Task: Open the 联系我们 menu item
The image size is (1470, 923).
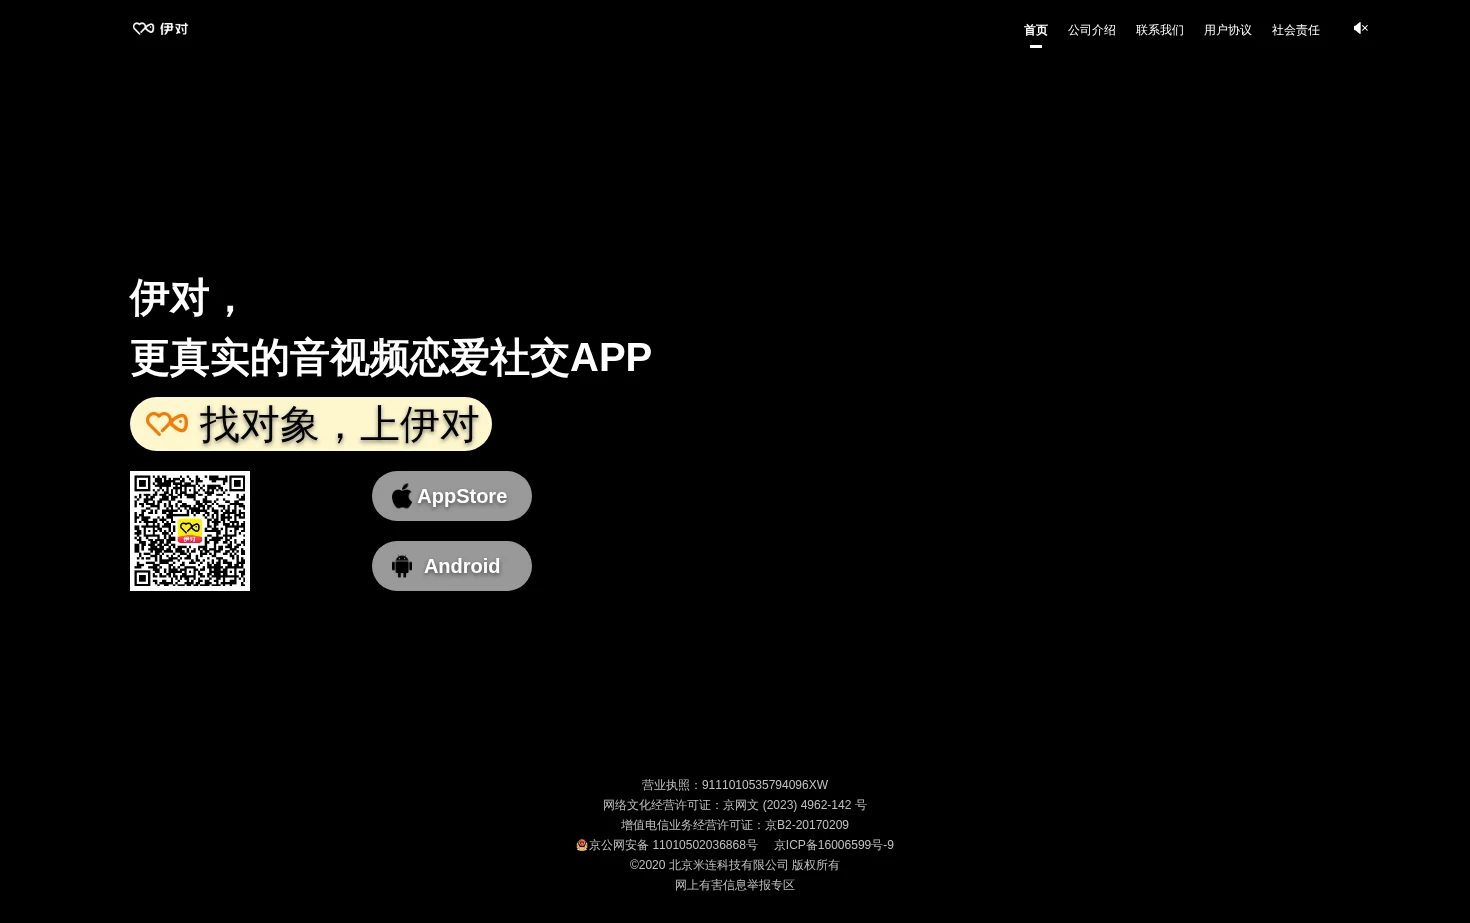Action: point(1160,30)
